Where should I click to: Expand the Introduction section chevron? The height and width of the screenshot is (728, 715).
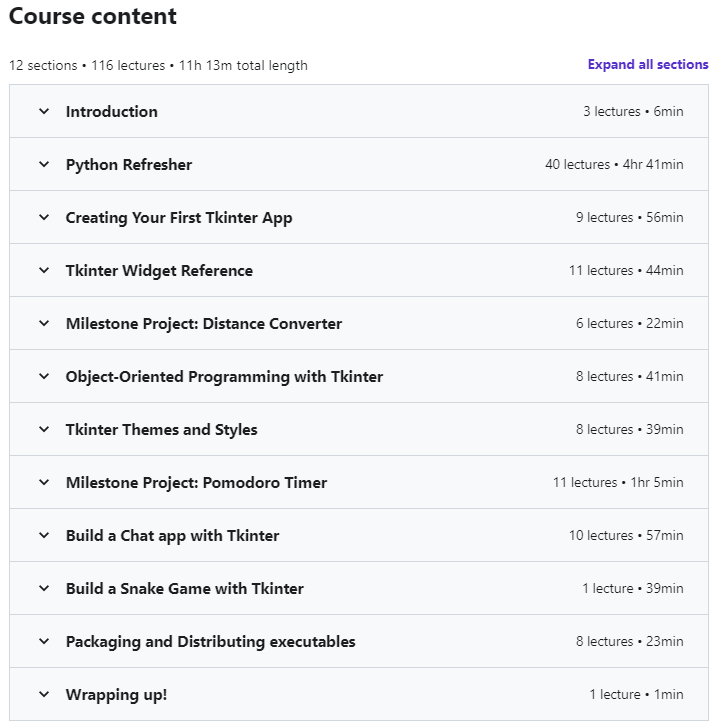44,111
